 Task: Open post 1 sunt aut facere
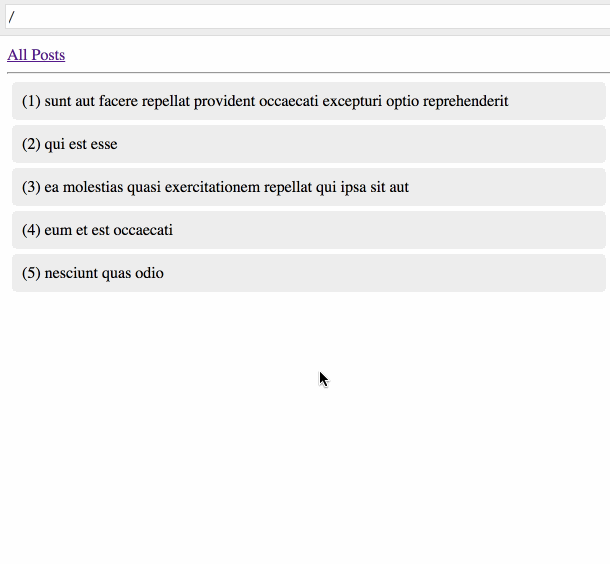coord(309,101)
